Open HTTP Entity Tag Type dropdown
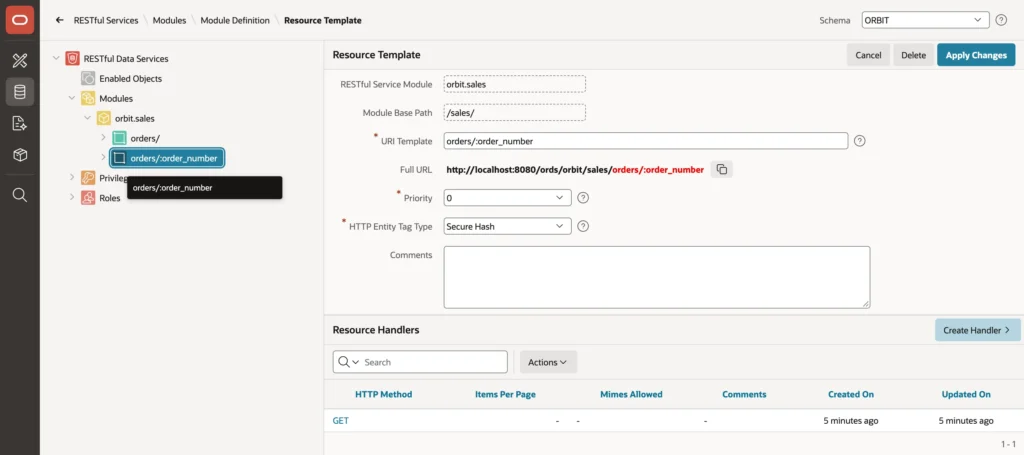Viewport: 1024px width, 455px height. coord(507,226)
